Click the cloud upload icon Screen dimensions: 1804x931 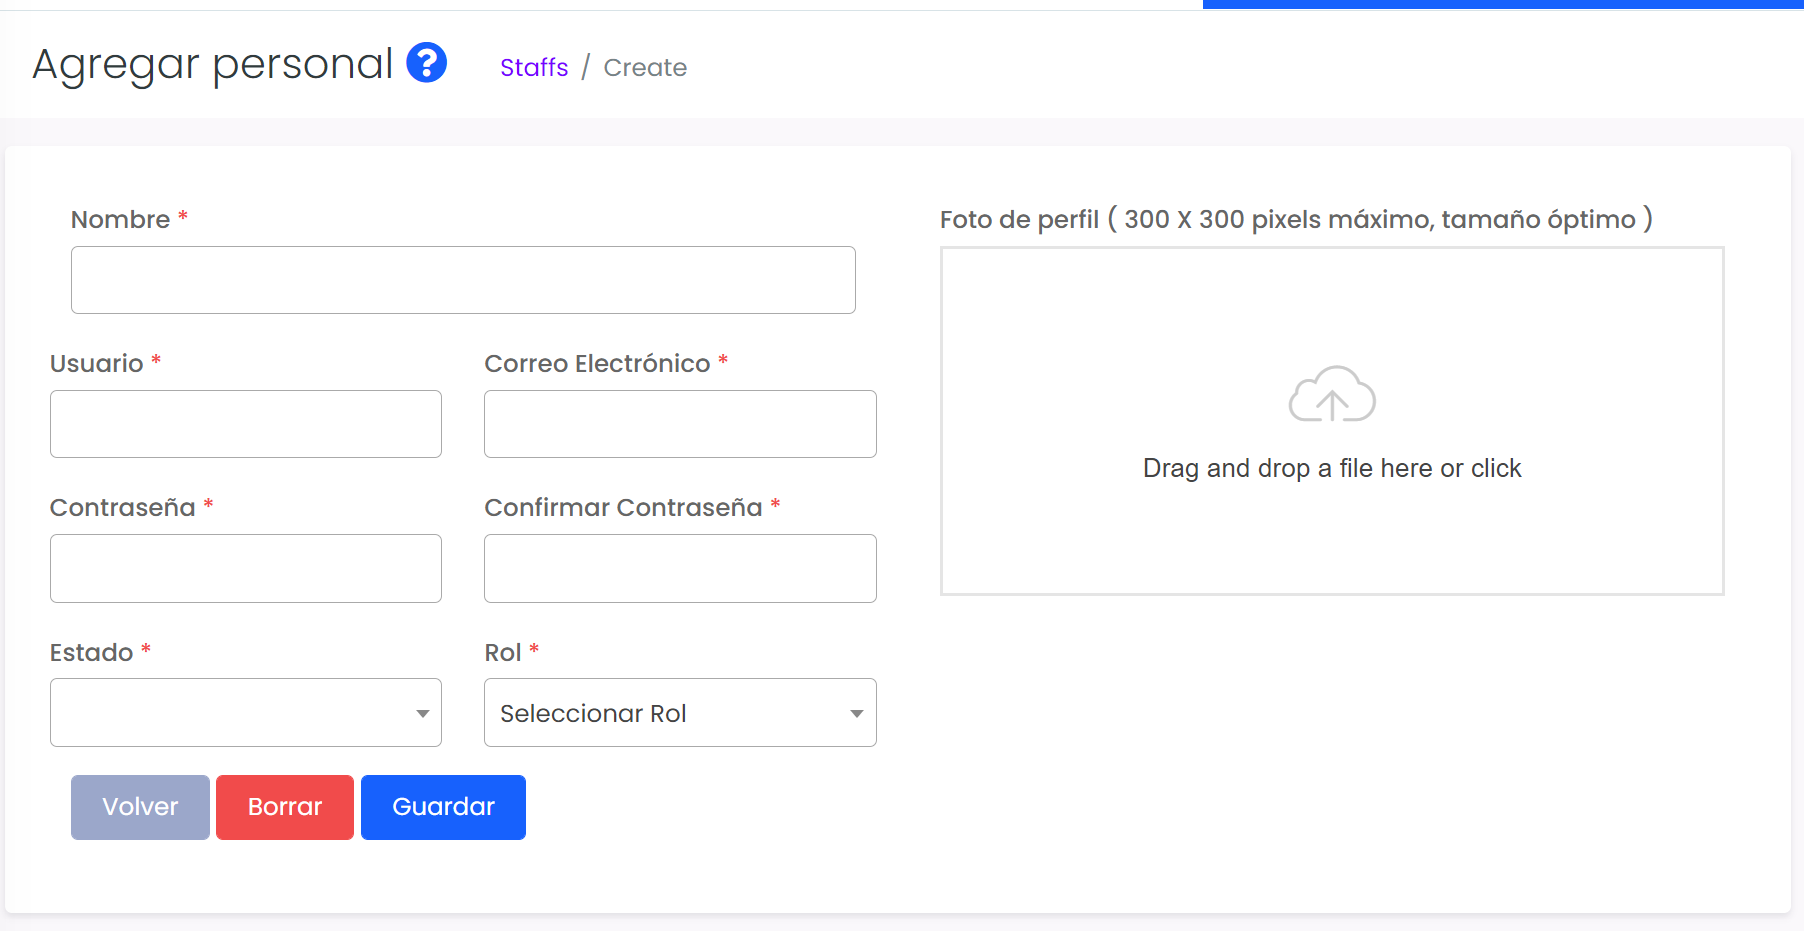(1331, 394)
